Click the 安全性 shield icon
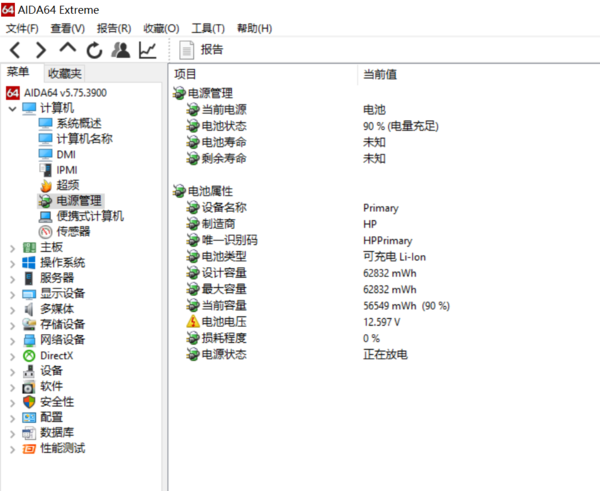 click(29, 402)
